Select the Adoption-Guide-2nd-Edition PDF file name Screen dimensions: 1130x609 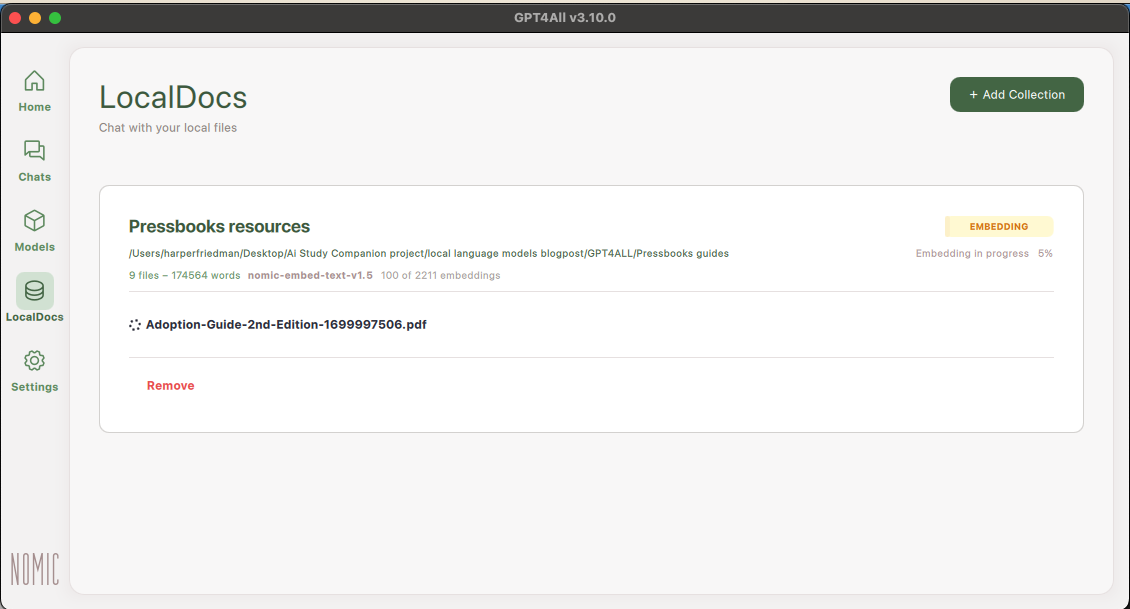click(x=286, y=325)
